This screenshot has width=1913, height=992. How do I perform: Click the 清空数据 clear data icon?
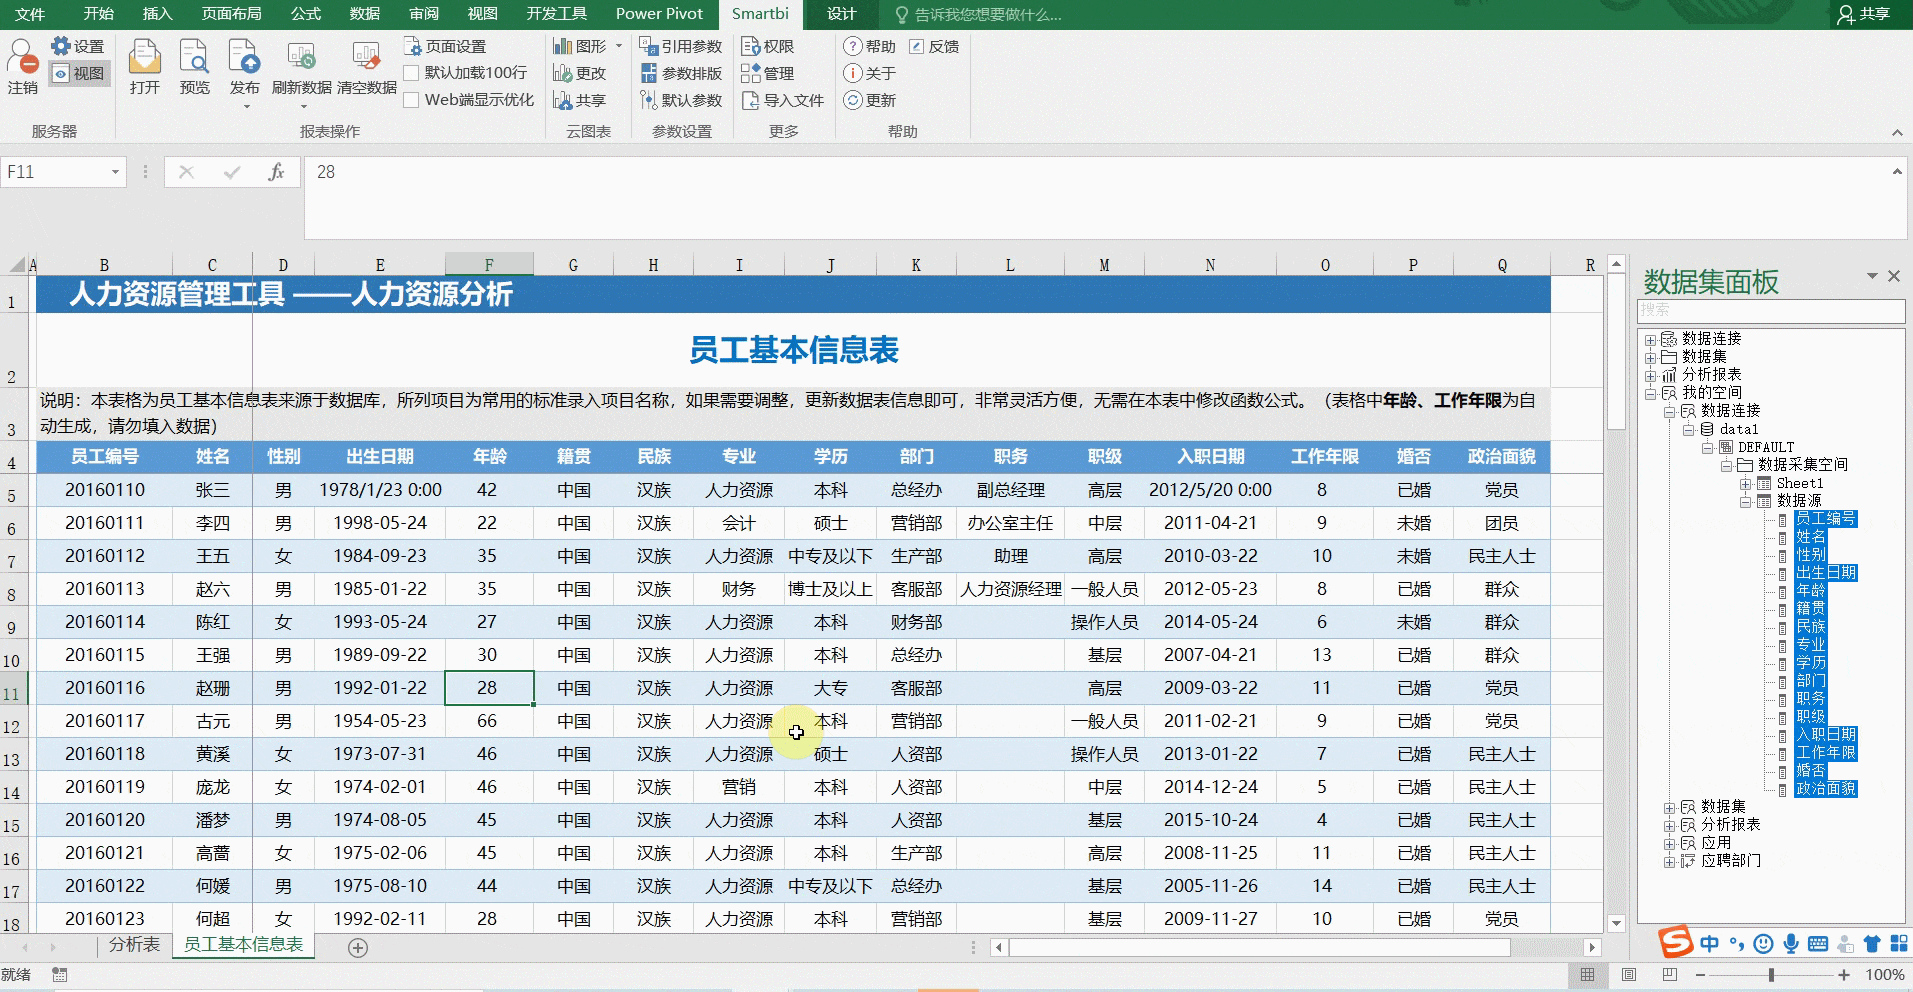[367, 66]
